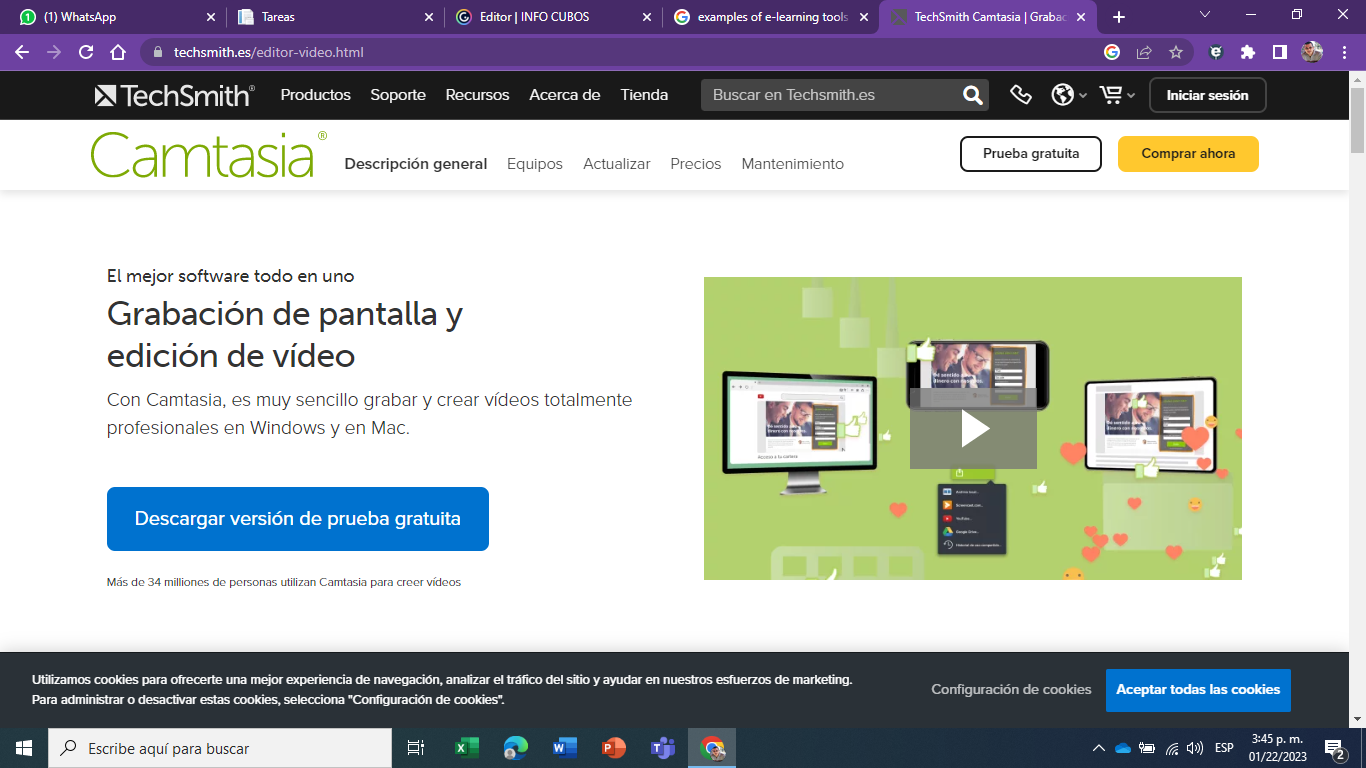Open the shopping cart icon
Viewport: 1366px width, 768px height.
click(x=1111, y=94)
